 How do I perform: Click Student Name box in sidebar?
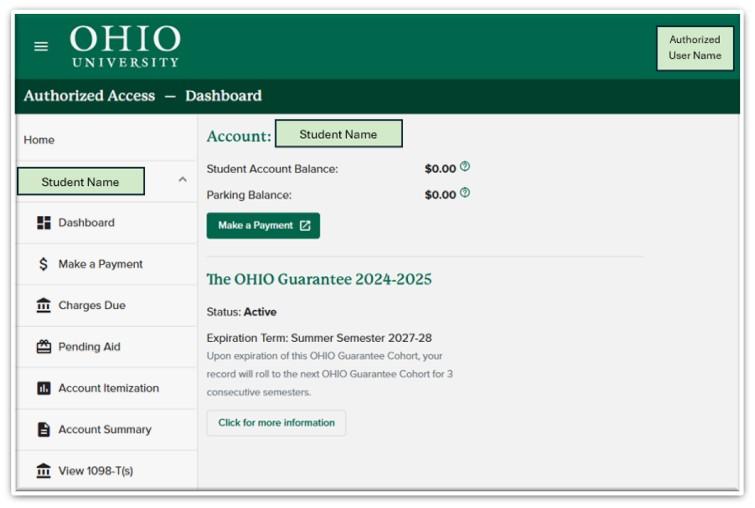pyautogui.click(x=81, y=182)
